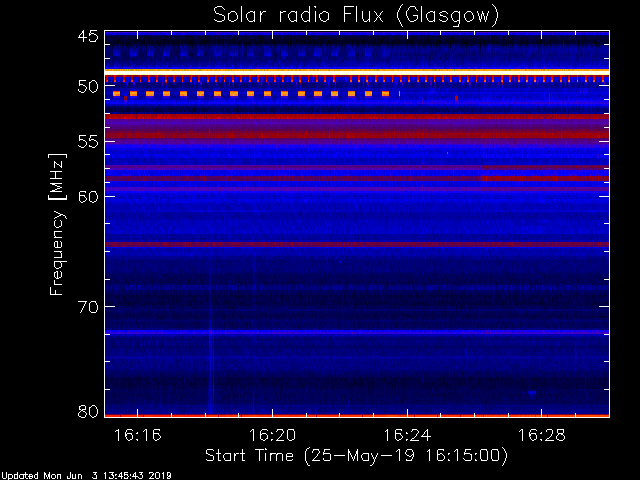The height and width of the screenshot is (480, 640).
Task: Click the bright white band near 48 MHz
Action: 357,72
